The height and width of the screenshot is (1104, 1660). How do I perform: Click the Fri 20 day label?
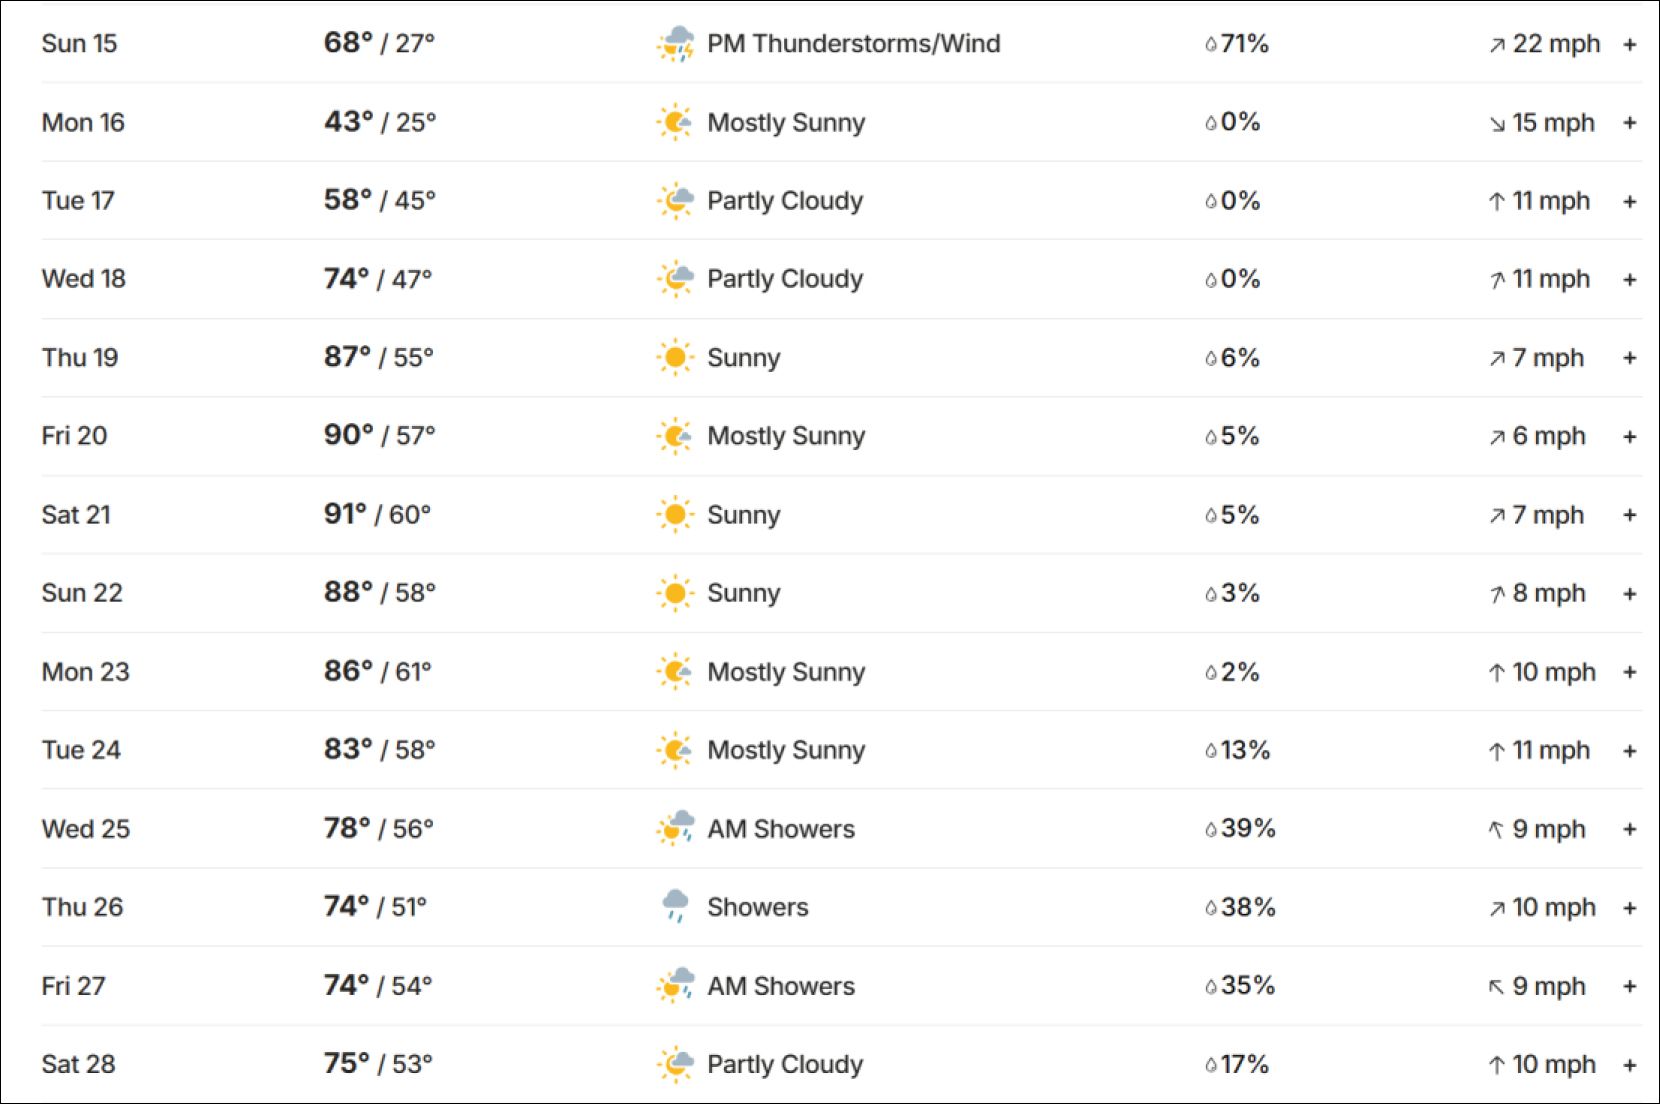[74, 436]
